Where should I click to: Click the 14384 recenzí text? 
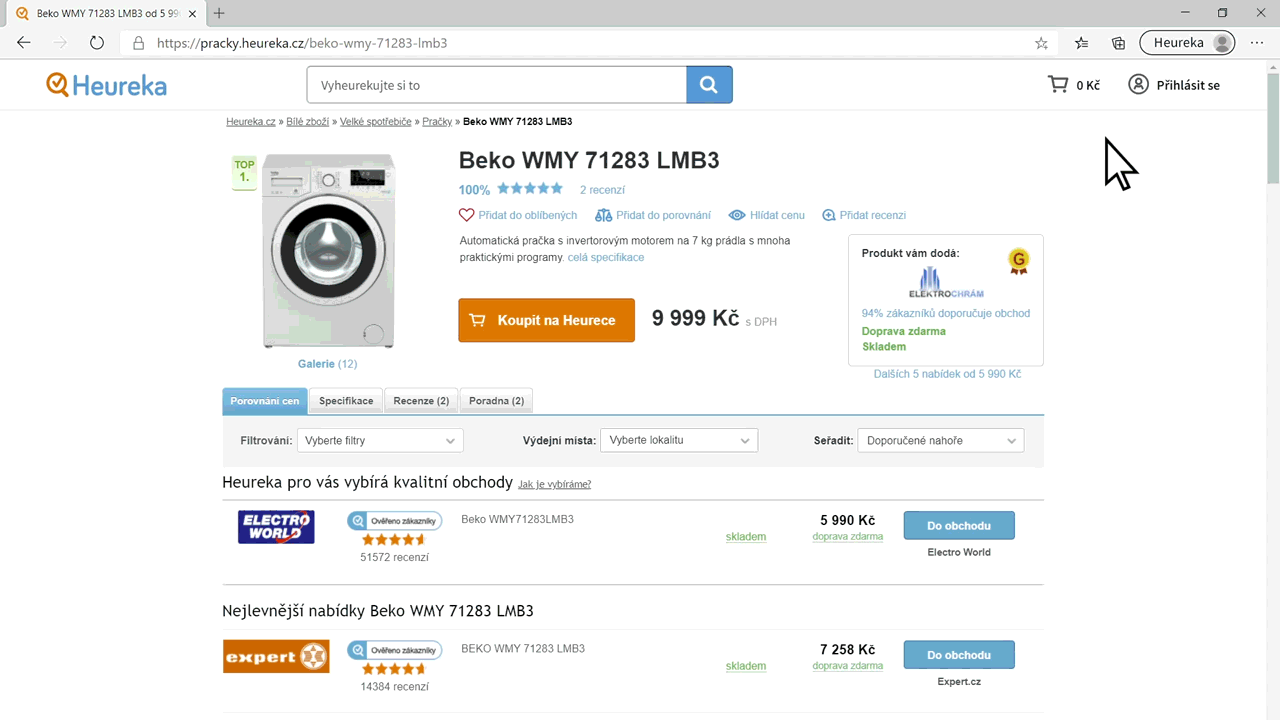(394, 687)
